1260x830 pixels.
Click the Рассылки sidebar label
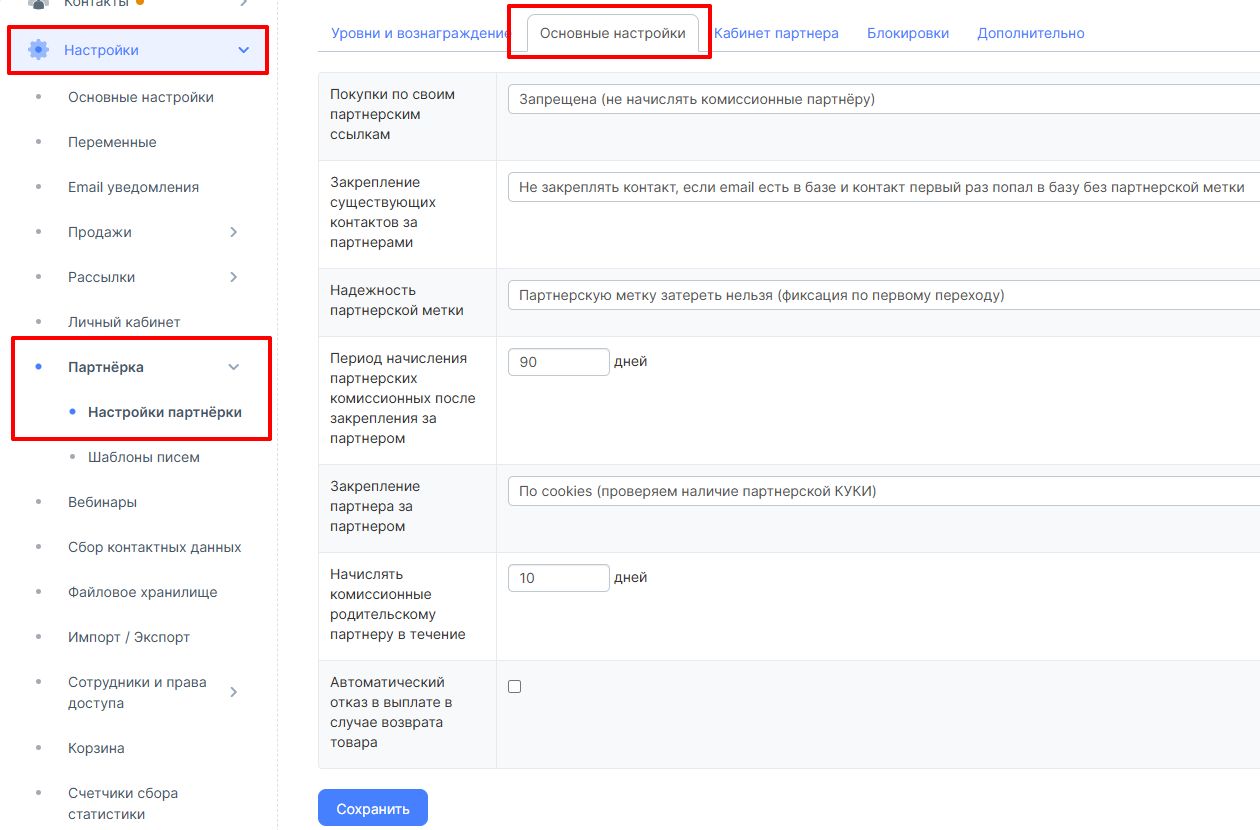101,277
